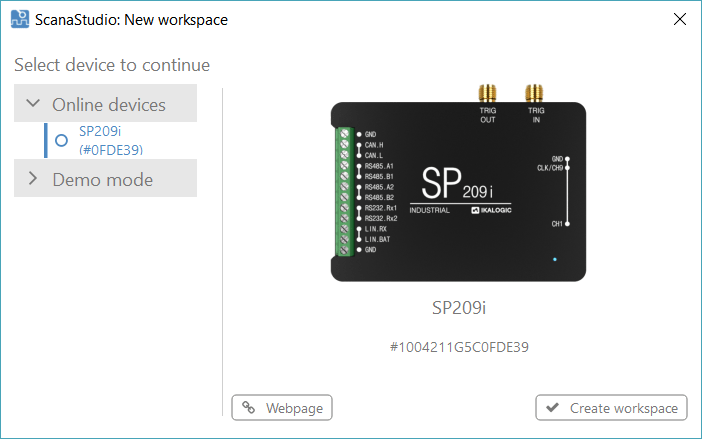Click the SP209i device name under image
The image size is (702, 439).
pyautogui.click(x=458, y=306)
